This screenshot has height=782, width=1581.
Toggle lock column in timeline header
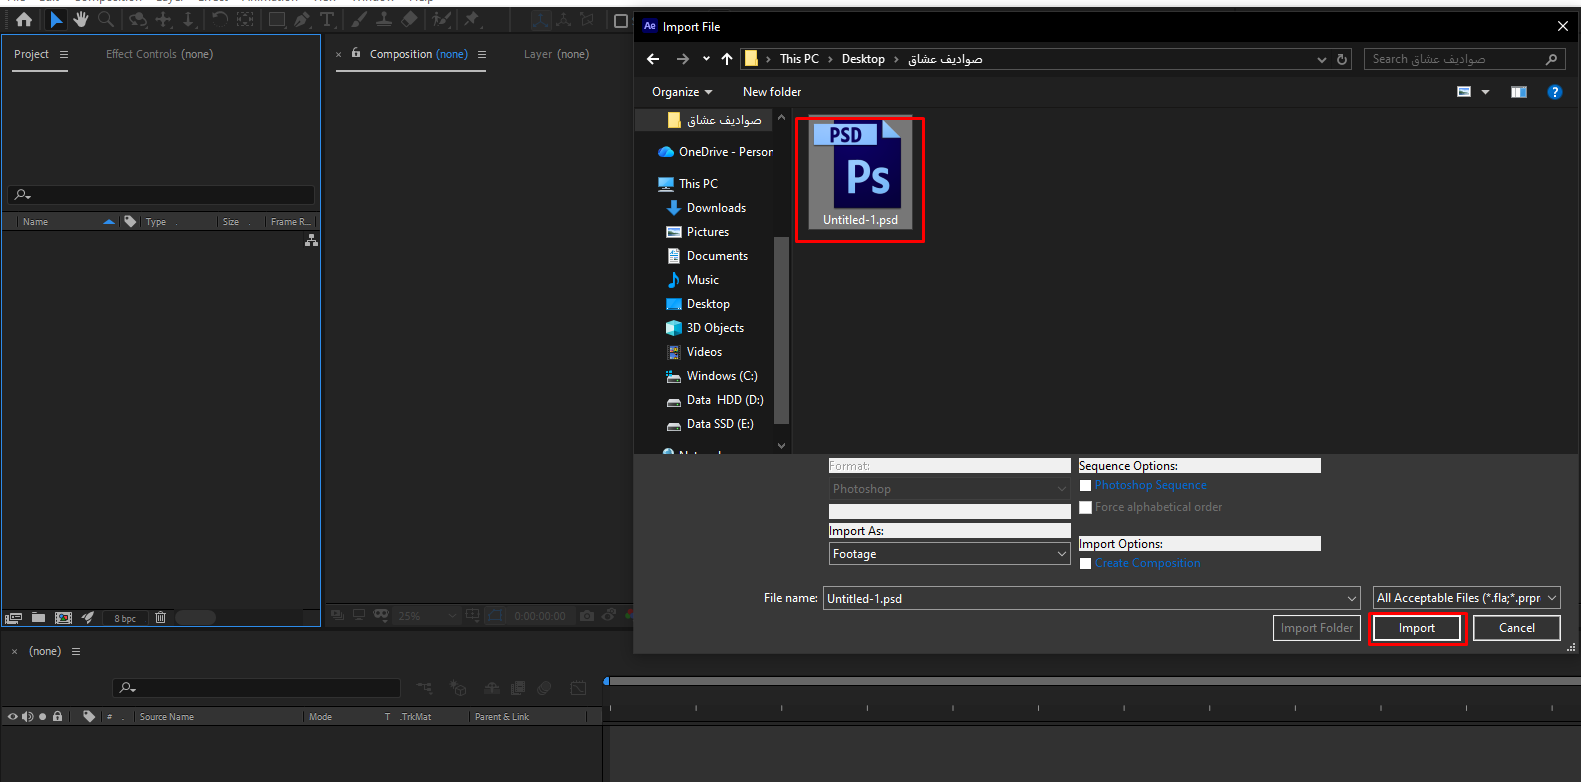coord(57,717)
